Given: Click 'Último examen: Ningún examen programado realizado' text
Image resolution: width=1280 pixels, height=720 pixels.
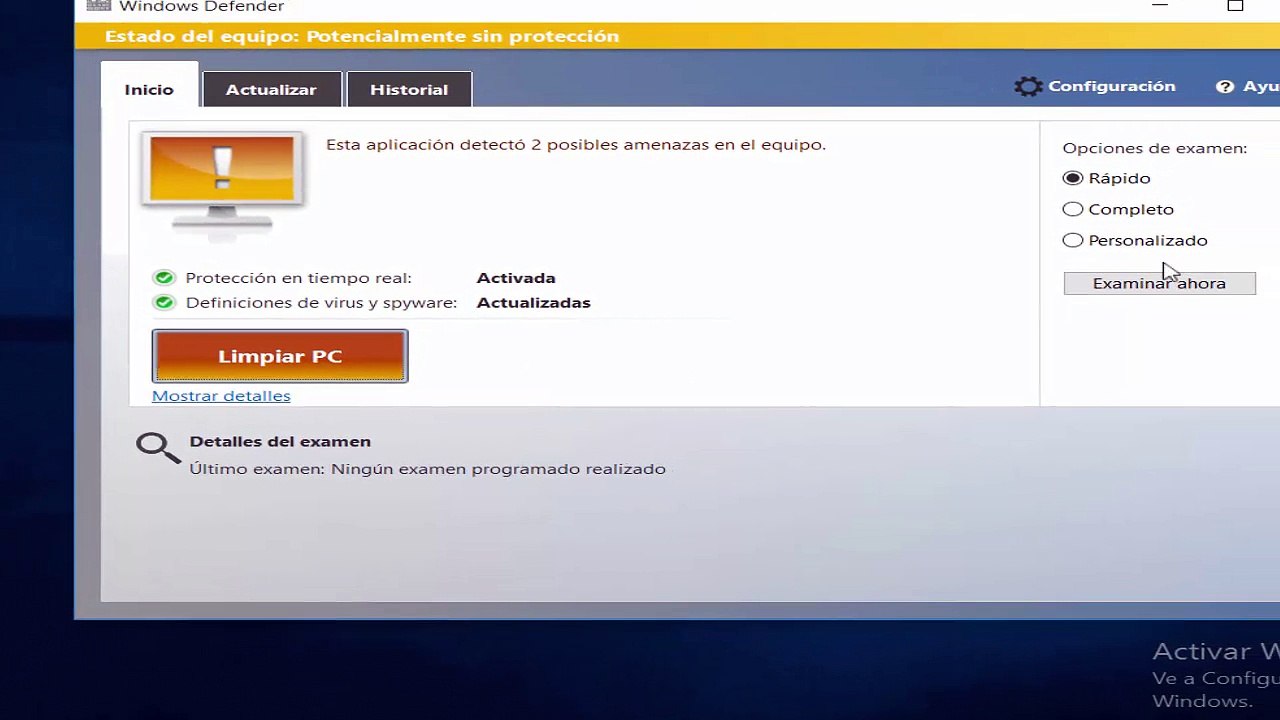Looking at the screenshot, I should [x=427, y=468].
